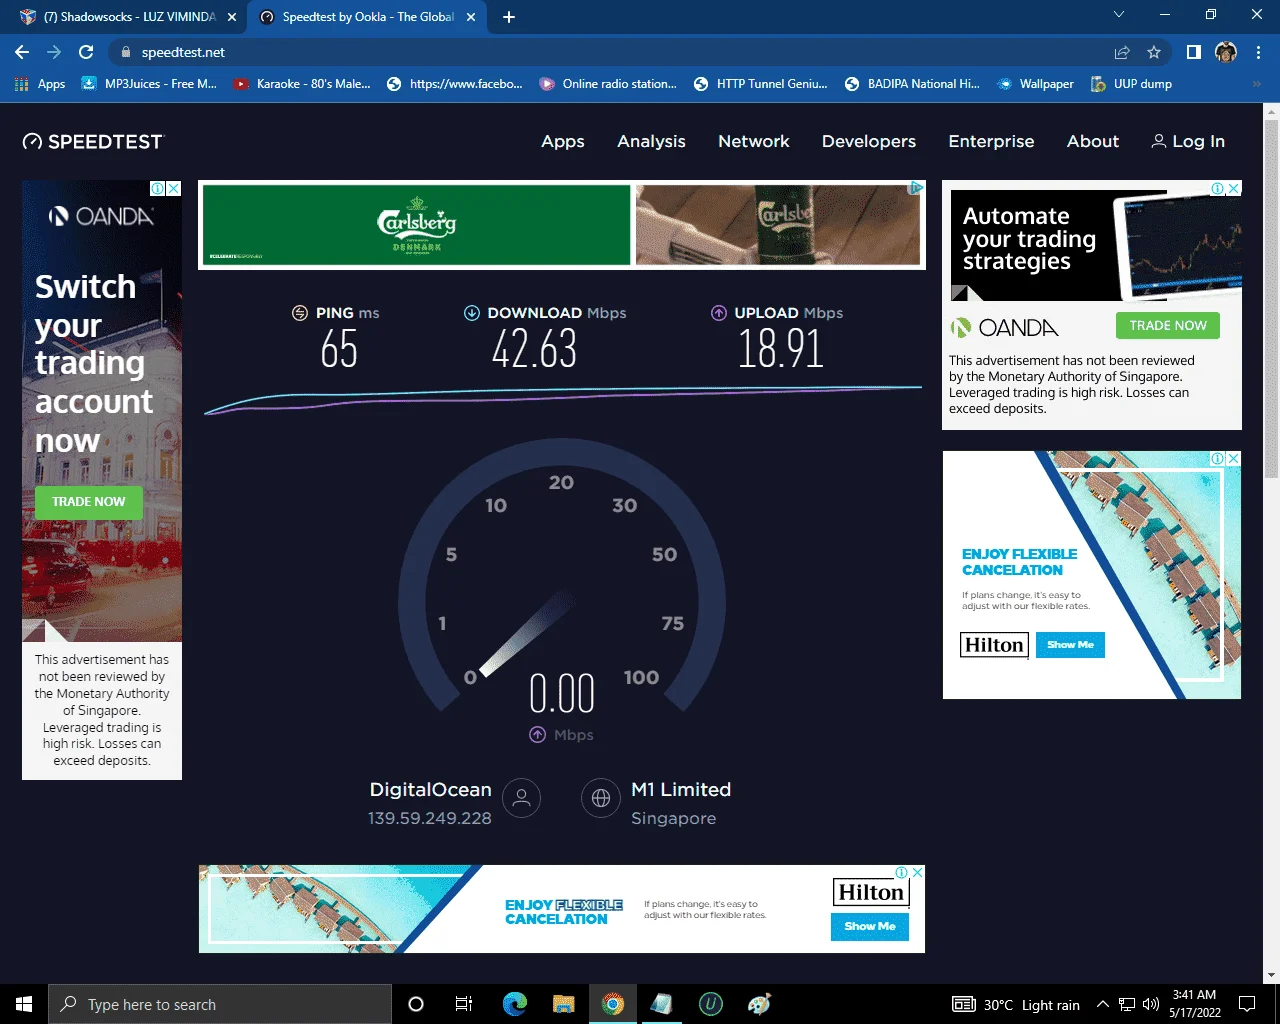Open the UUP dump bookmark
The width and height of the screenshot is (1280, 1024).
coord(1131,84)
